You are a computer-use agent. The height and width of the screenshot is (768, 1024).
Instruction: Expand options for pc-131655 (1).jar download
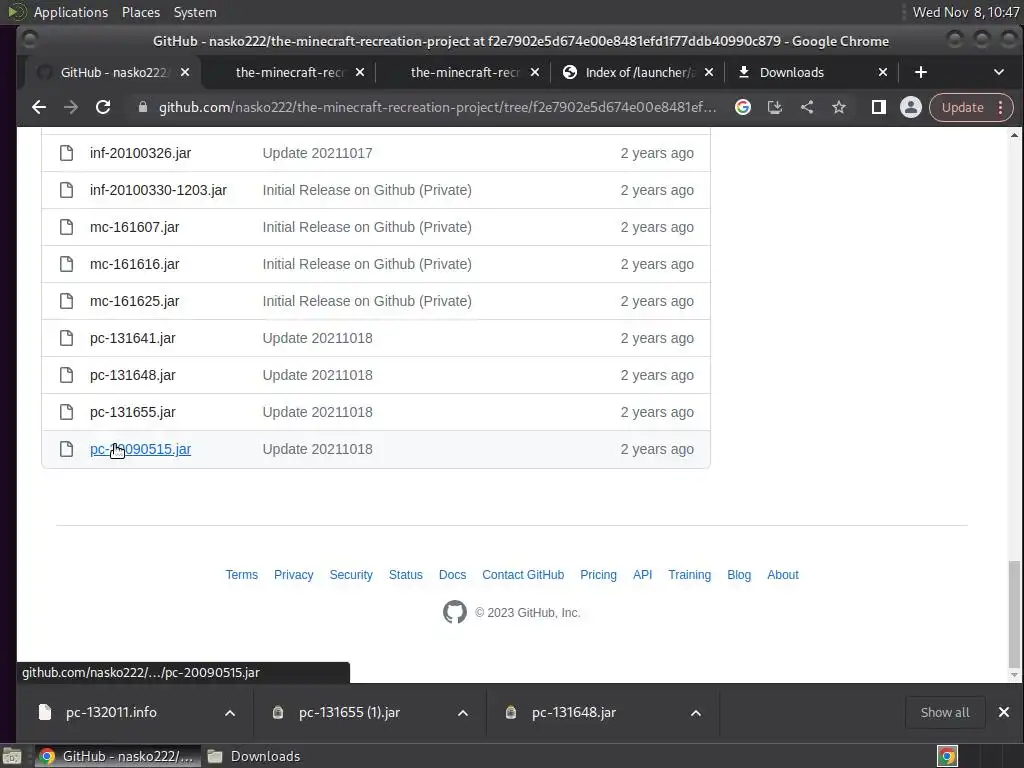pos(463,713)
